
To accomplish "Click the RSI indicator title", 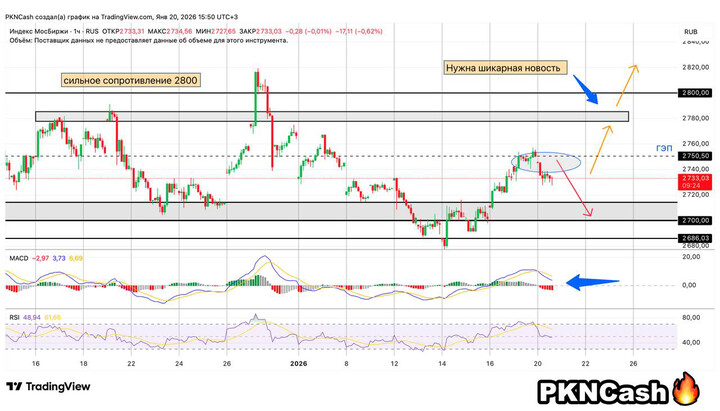I will pos(13,317).
